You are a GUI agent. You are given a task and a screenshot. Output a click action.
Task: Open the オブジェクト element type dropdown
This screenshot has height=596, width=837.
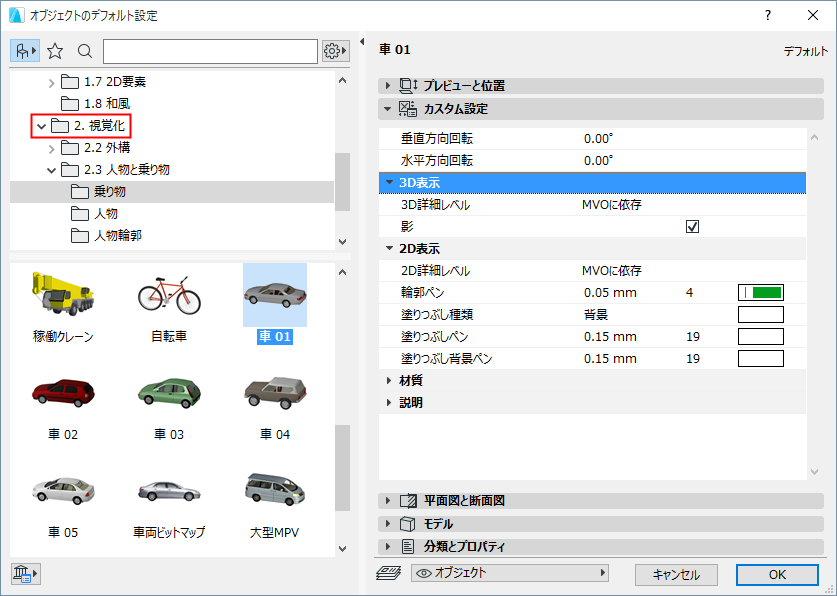(510, 574)
